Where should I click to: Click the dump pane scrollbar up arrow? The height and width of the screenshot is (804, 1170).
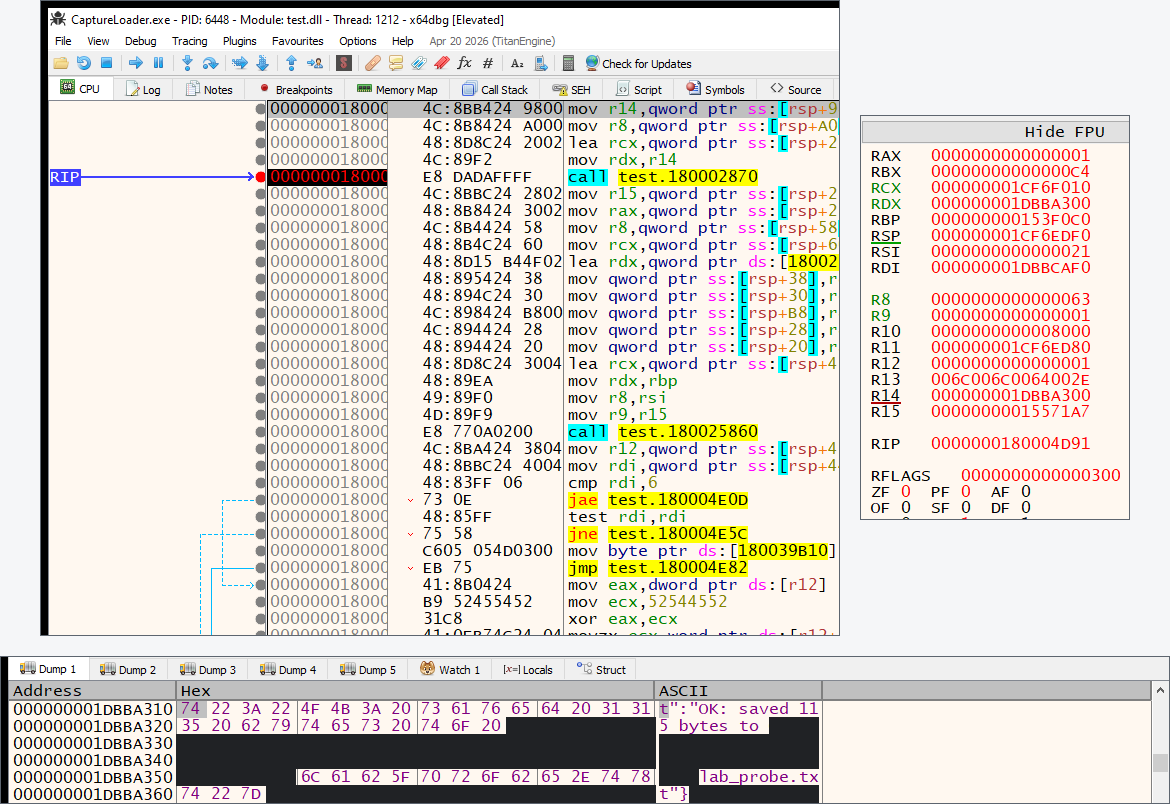[x=1160, y=690]
